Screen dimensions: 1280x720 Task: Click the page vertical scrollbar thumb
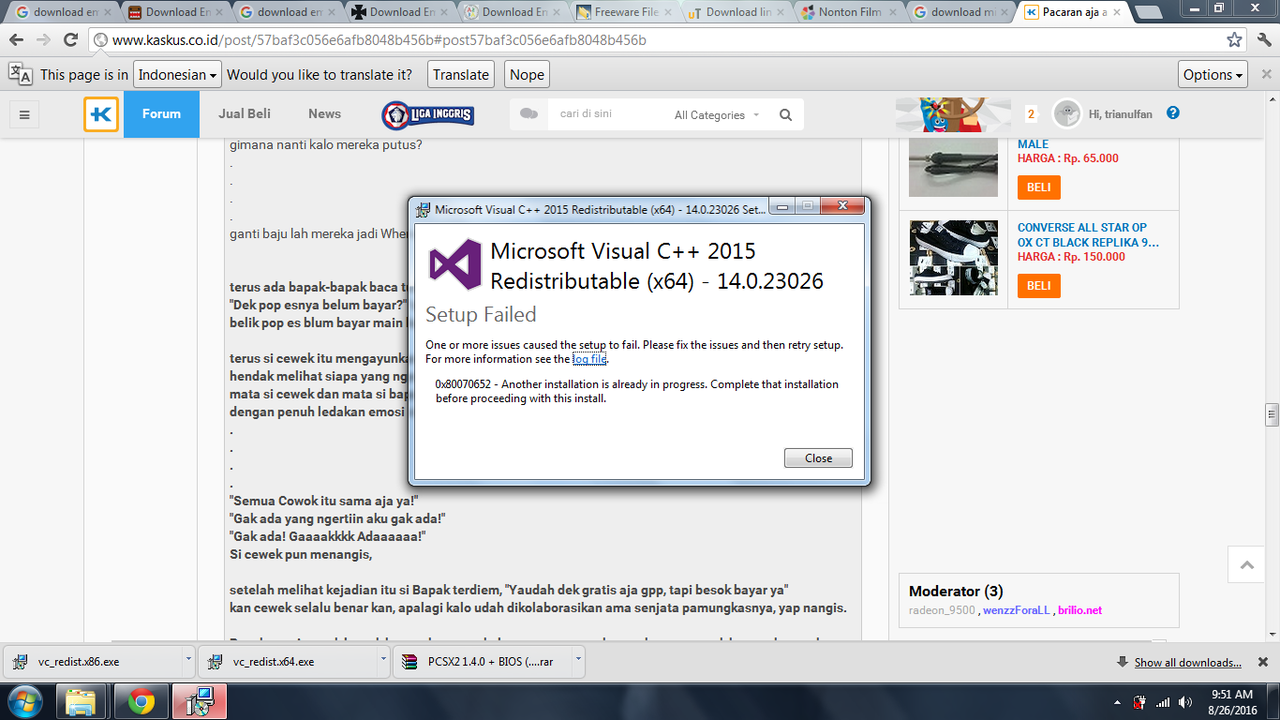(1272, 414)
